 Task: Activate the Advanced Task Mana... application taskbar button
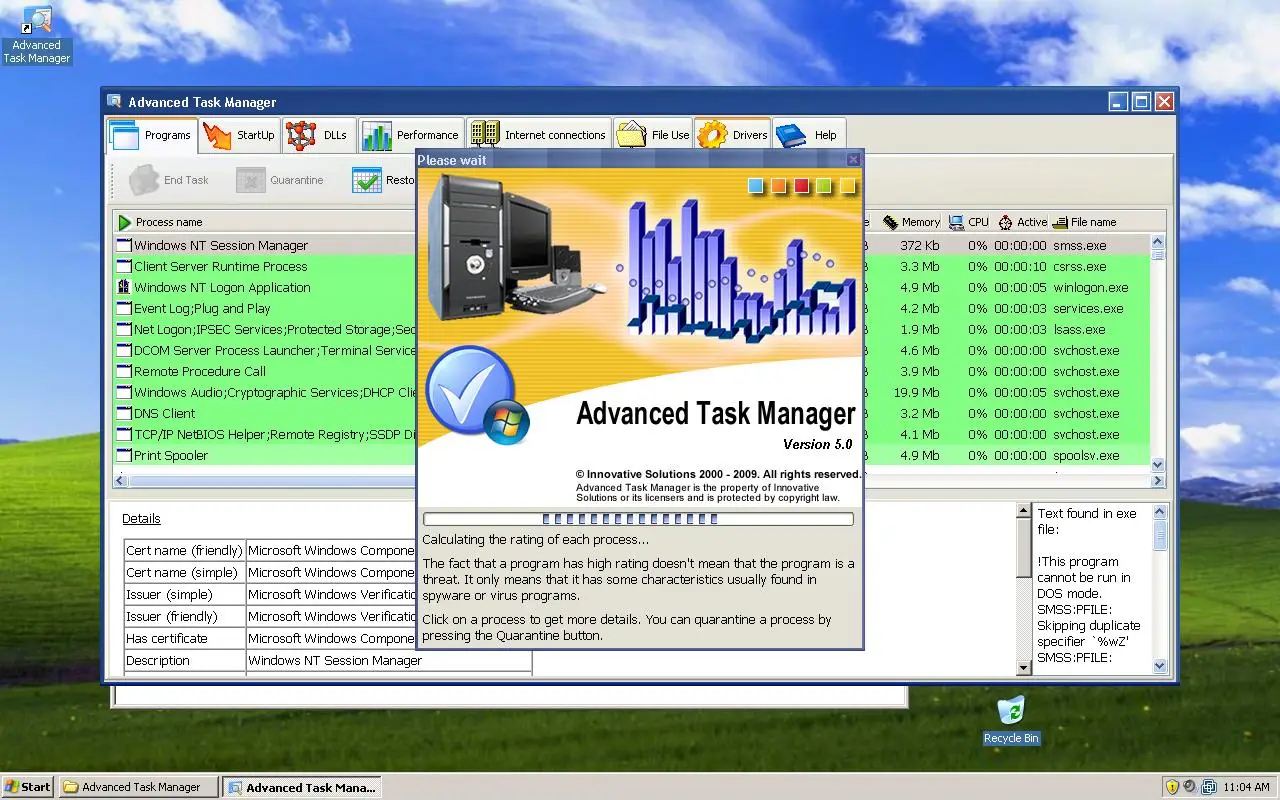tap(302, 787)
